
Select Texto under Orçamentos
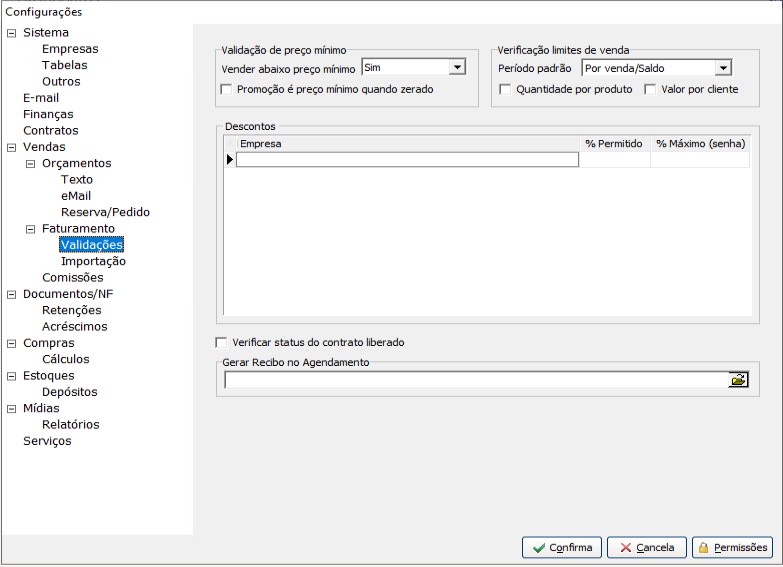click(77, 179)
